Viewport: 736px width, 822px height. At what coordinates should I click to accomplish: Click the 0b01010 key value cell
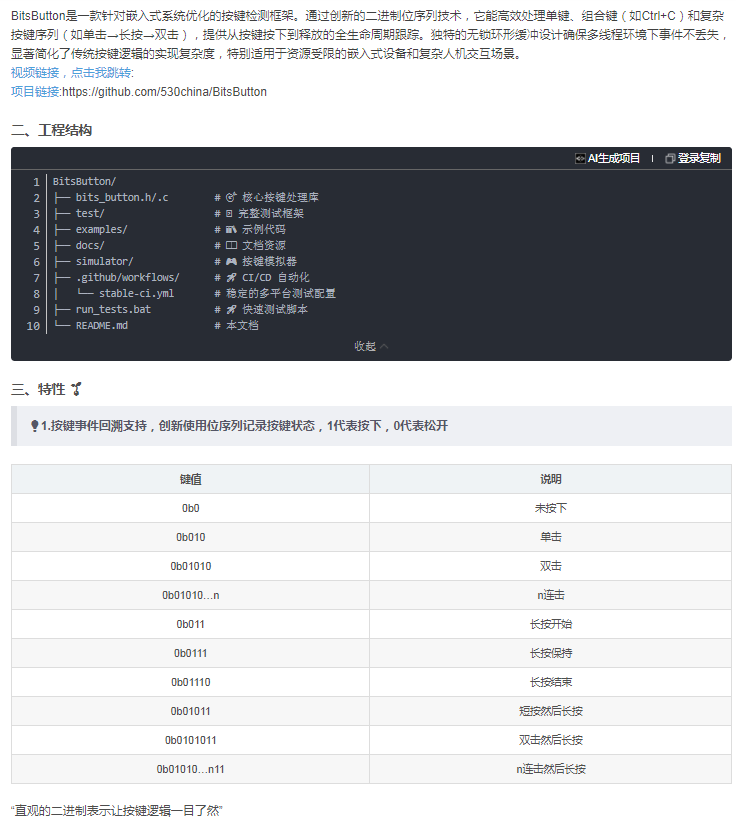pos(190,566)
